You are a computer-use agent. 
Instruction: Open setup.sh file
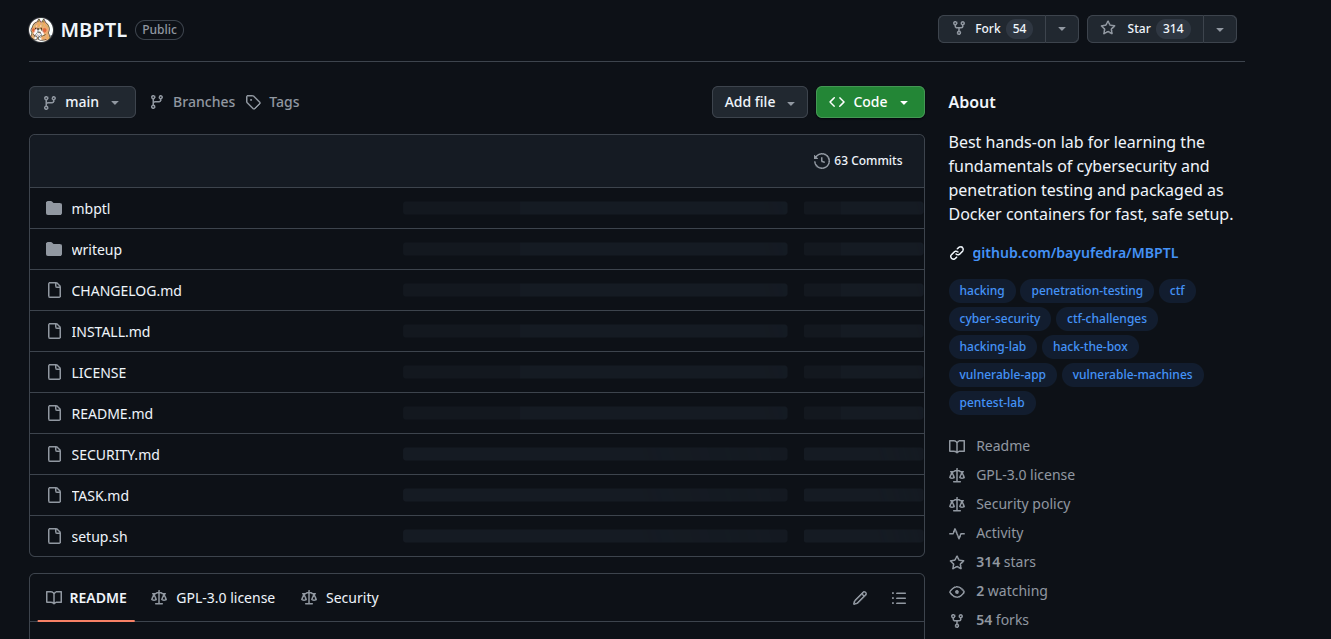[x=100, y=537]
